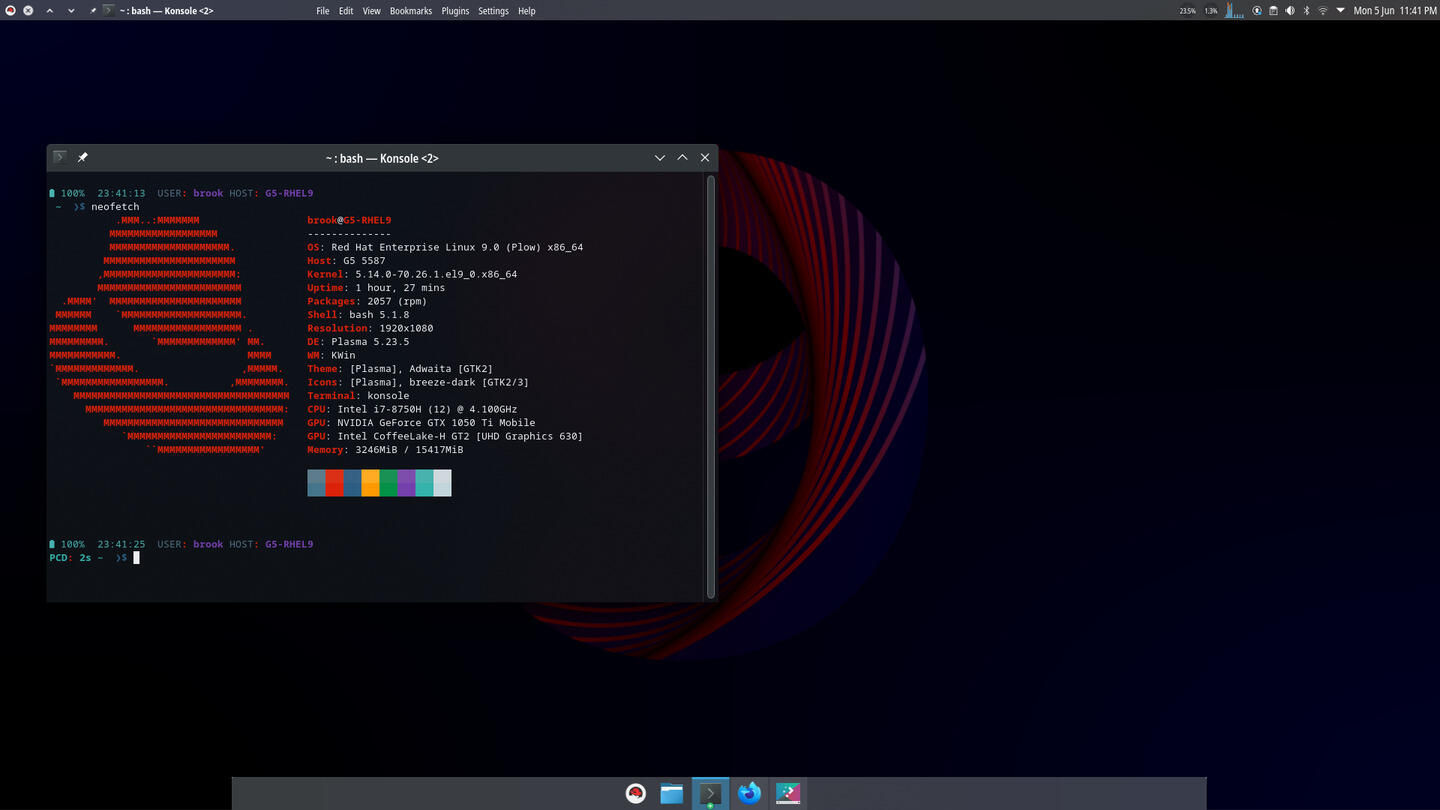Toggle the pin button in Konsole title bar

[x=83, y=157]
